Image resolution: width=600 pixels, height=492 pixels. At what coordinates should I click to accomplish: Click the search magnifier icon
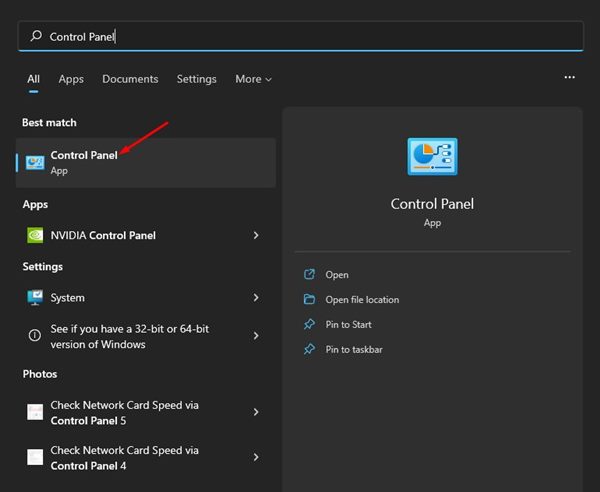click(36, 37)
